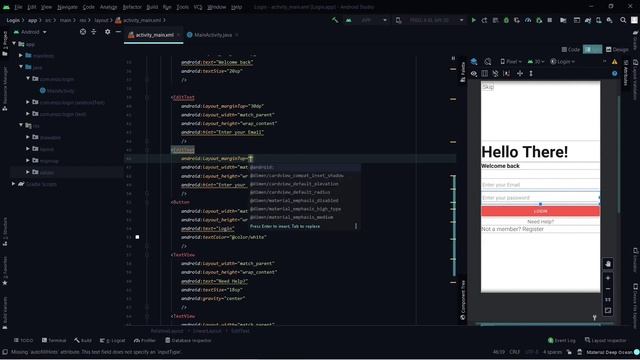
Task: Open Project panel settings gear
Action: point(107,32)
